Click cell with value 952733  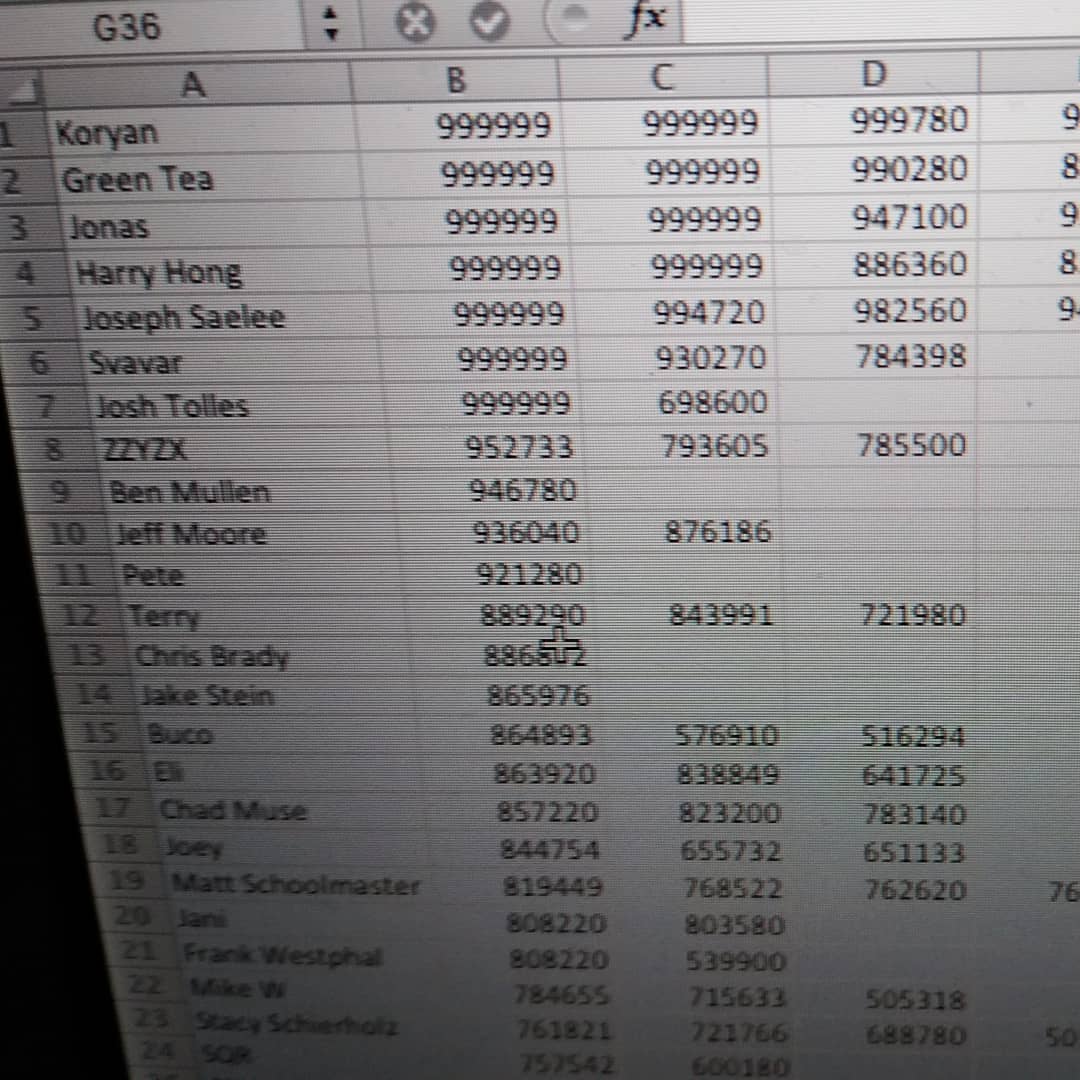(x=519, y=447)
